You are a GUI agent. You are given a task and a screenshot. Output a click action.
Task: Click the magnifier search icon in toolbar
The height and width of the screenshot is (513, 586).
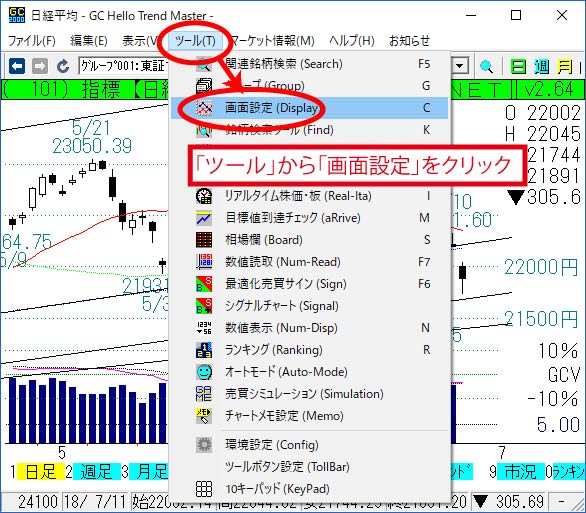coord(486,67)
